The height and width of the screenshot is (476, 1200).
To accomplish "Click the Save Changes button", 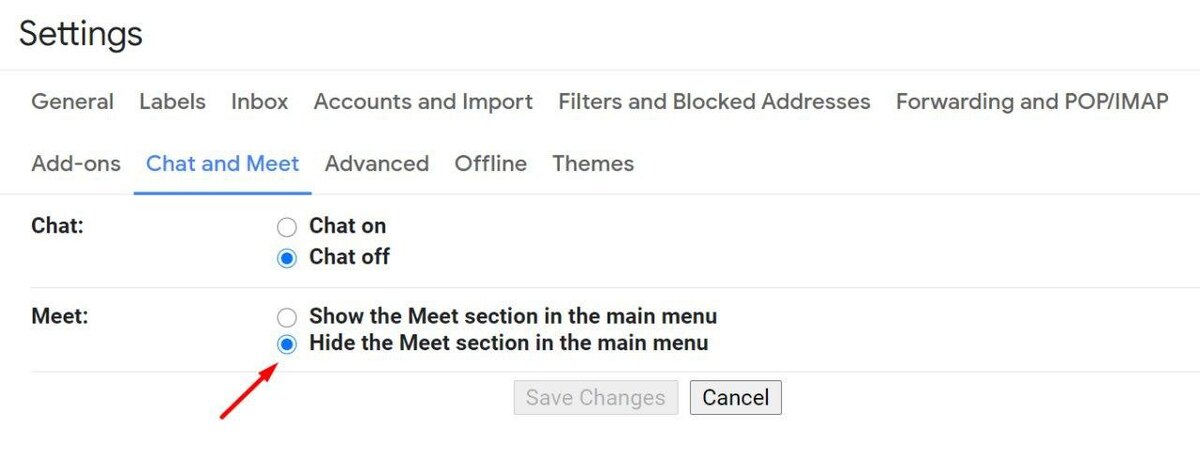I will pyautogui.click(x=596, y=397).
